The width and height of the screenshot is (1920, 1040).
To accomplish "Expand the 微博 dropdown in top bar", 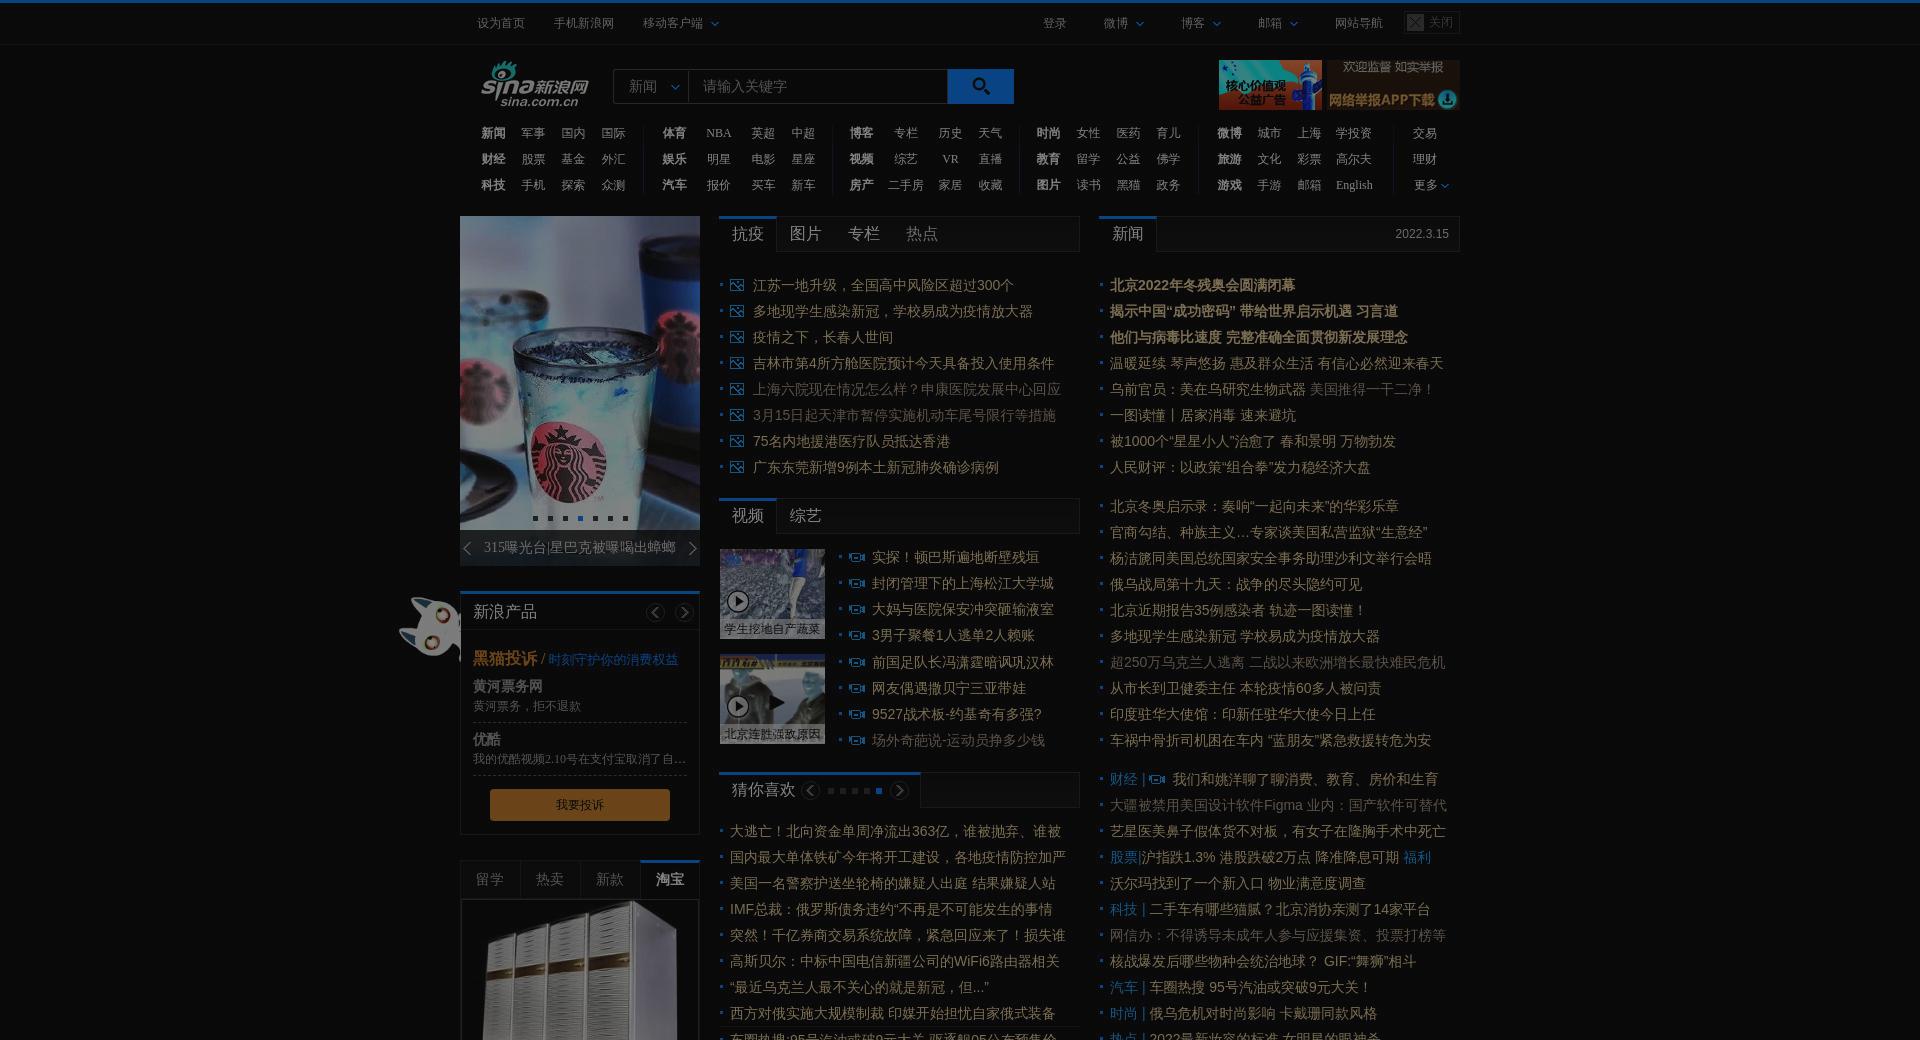I will pos(1124,23).
